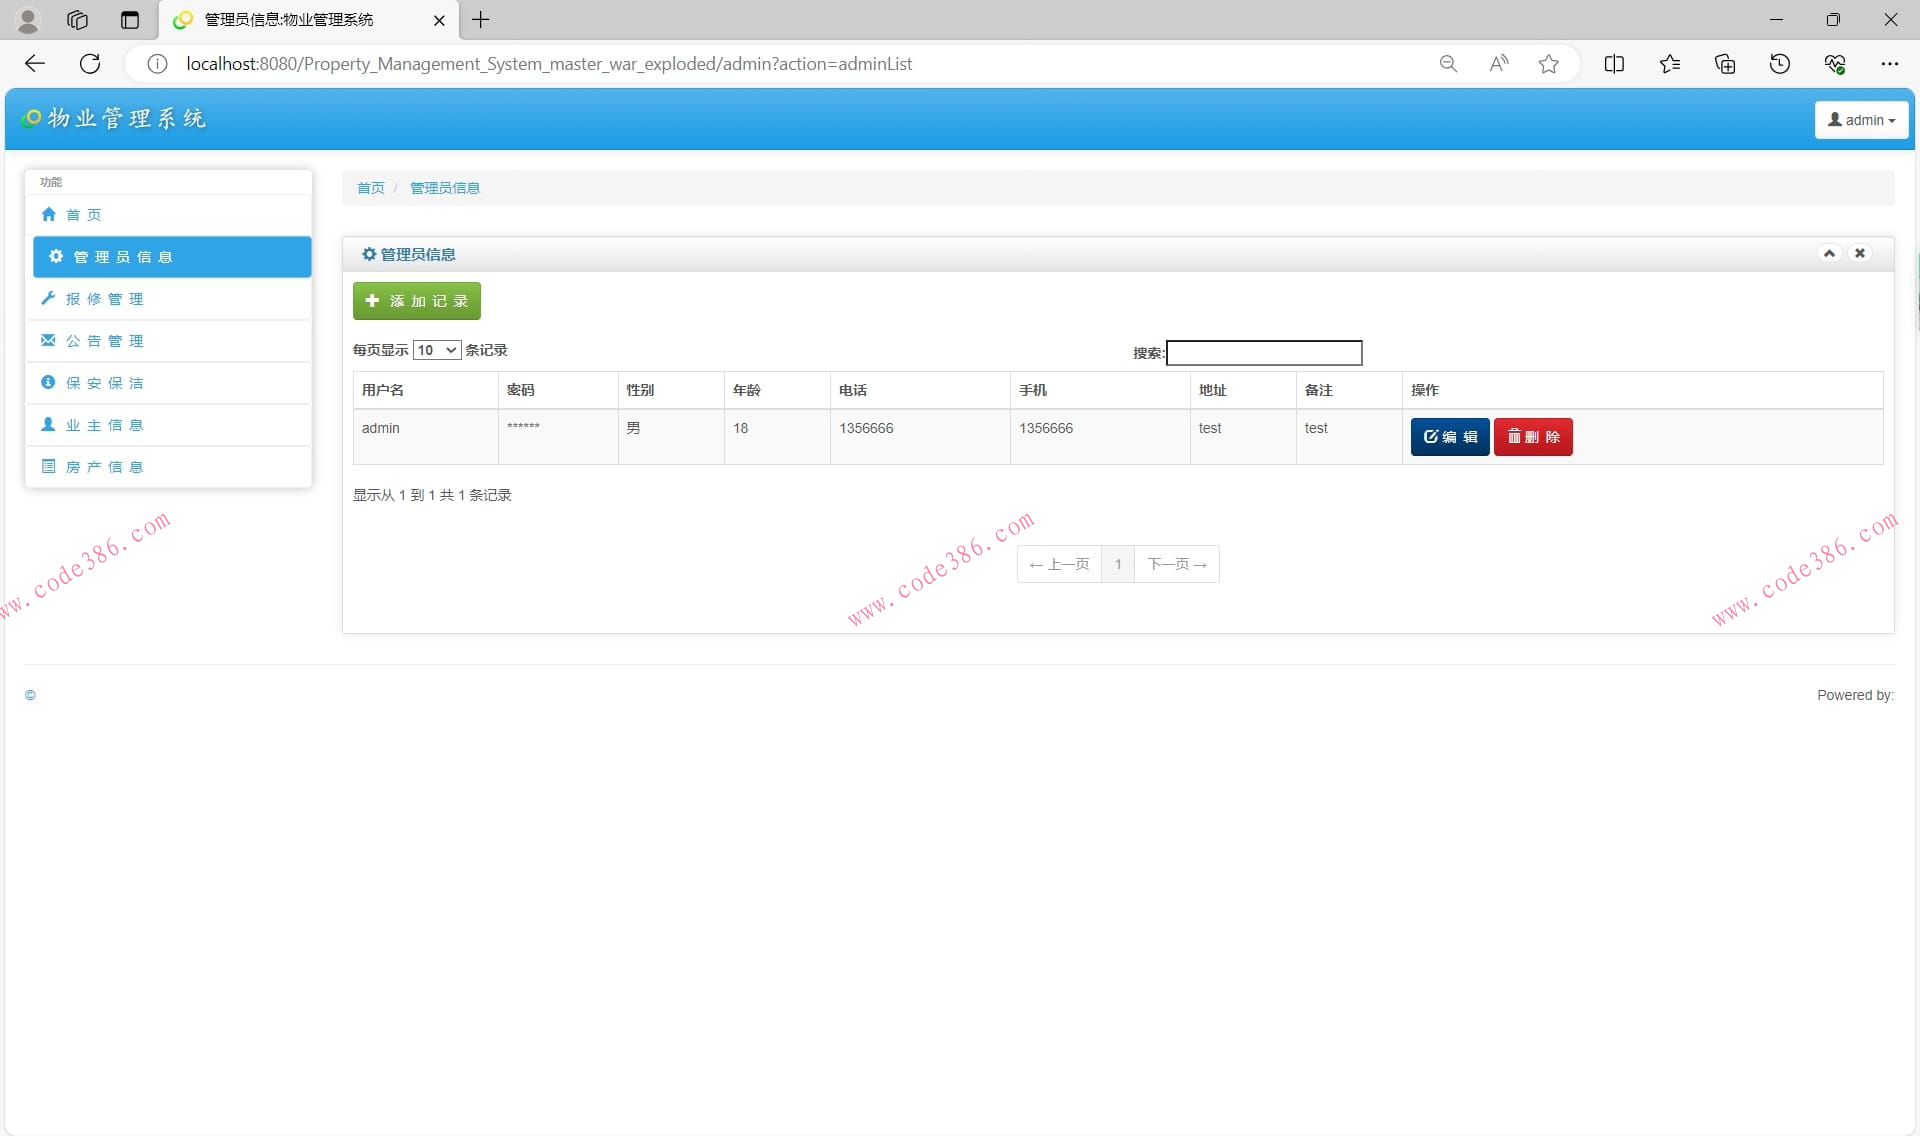The image size is (1920, 1136).
Task: Edit the admin record with 编辑 button
Action: 1449,437
